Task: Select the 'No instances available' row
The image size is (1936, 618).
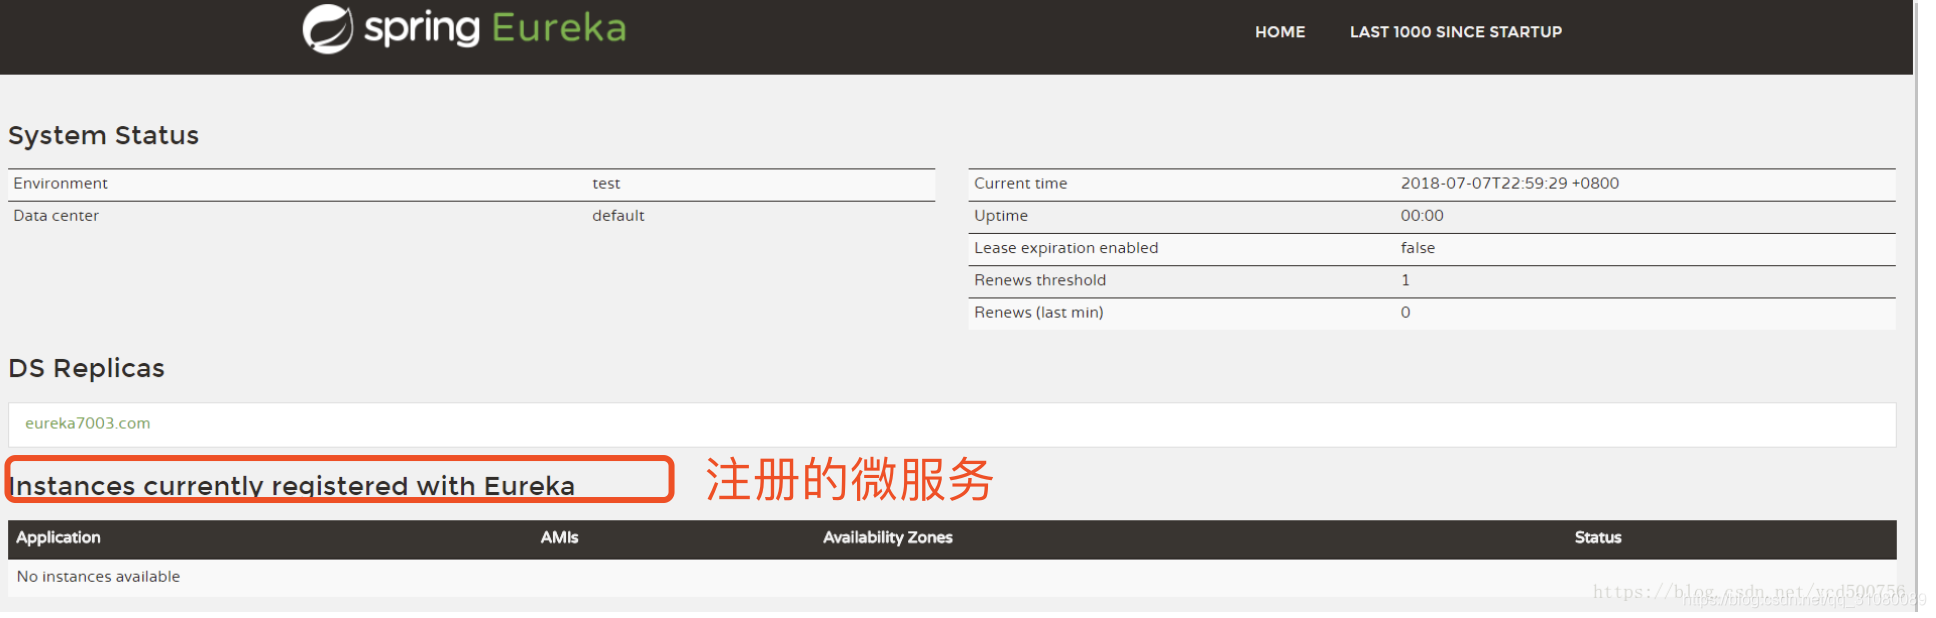Action: click(952, 577)
